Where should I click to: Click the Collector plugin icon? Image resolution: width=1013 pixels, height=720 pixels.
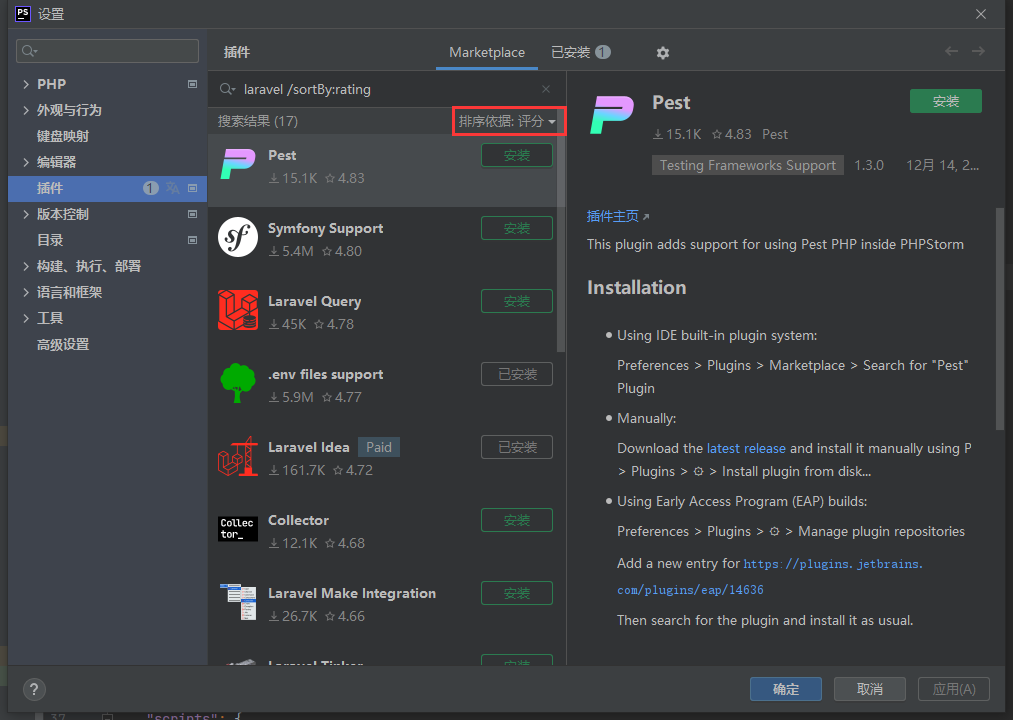238,529
